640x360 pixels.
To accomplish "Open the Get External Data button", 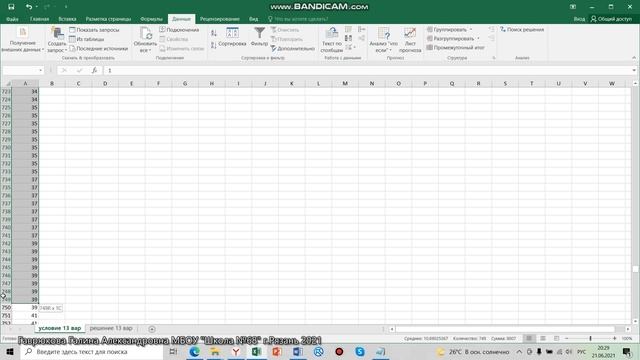I will [22, 40].
